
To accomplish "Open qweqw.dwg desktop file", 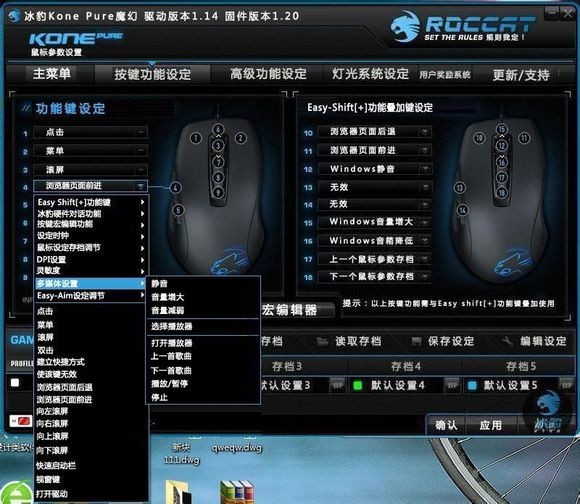I will coord(236,448).
